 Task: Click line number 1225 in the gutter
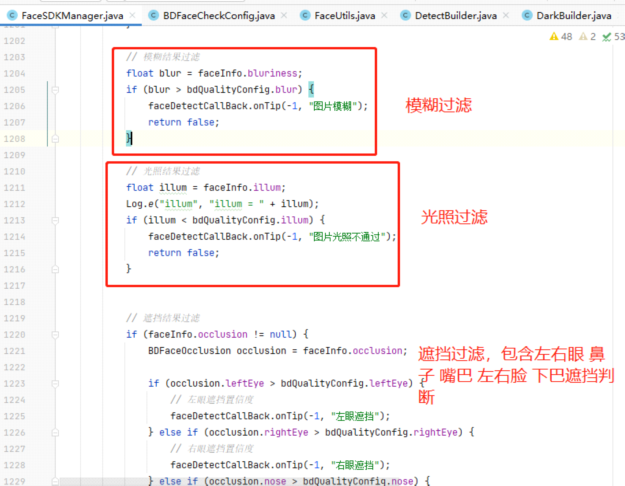click(15, 416)
